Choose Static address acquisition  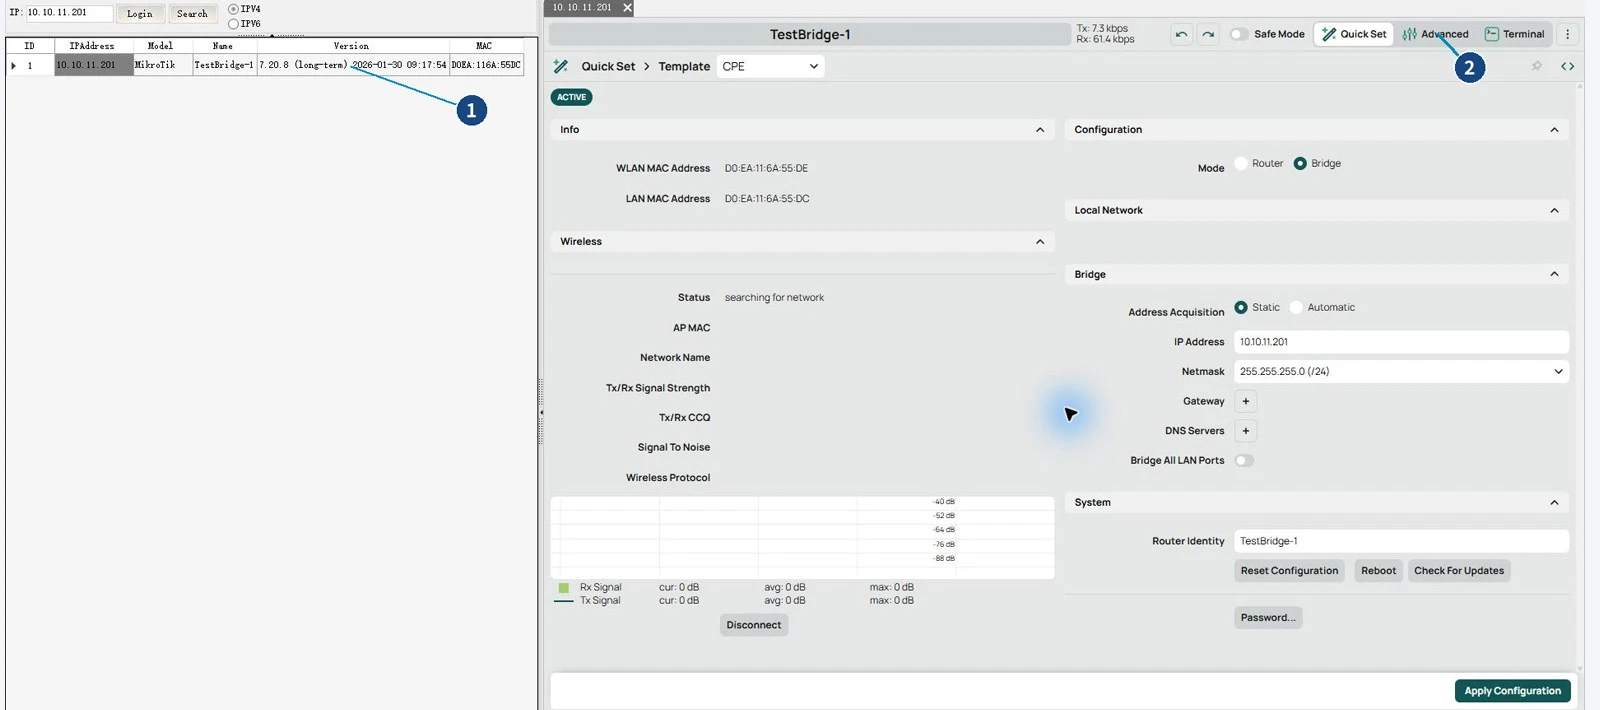pyautogui.click(x=1241, y=308)
